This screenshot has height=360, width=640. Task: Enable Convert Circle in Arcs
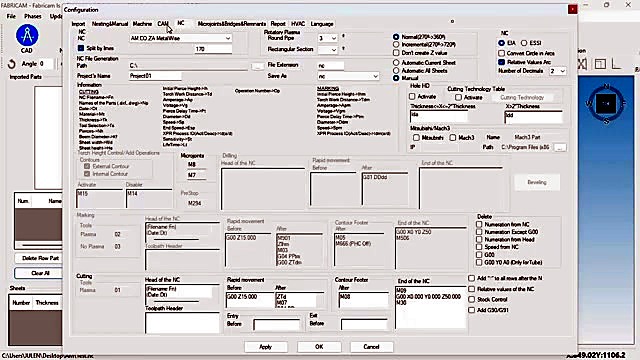click(x=502, y=53)
